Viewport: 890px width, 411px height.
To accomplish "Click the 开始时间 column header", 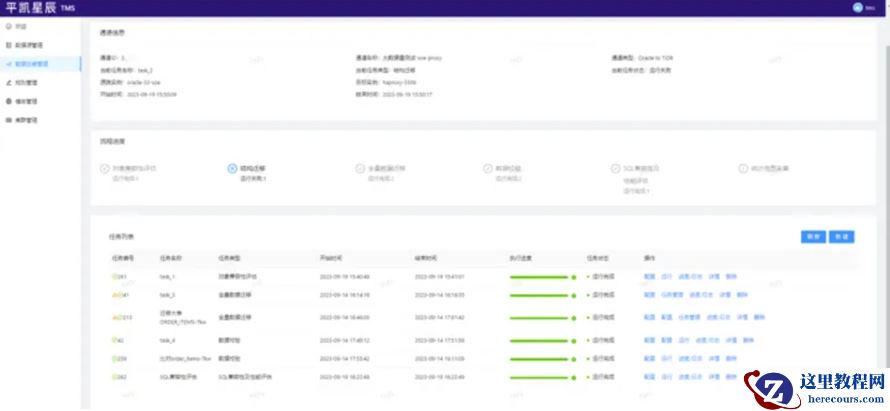I will coord(330,258).
